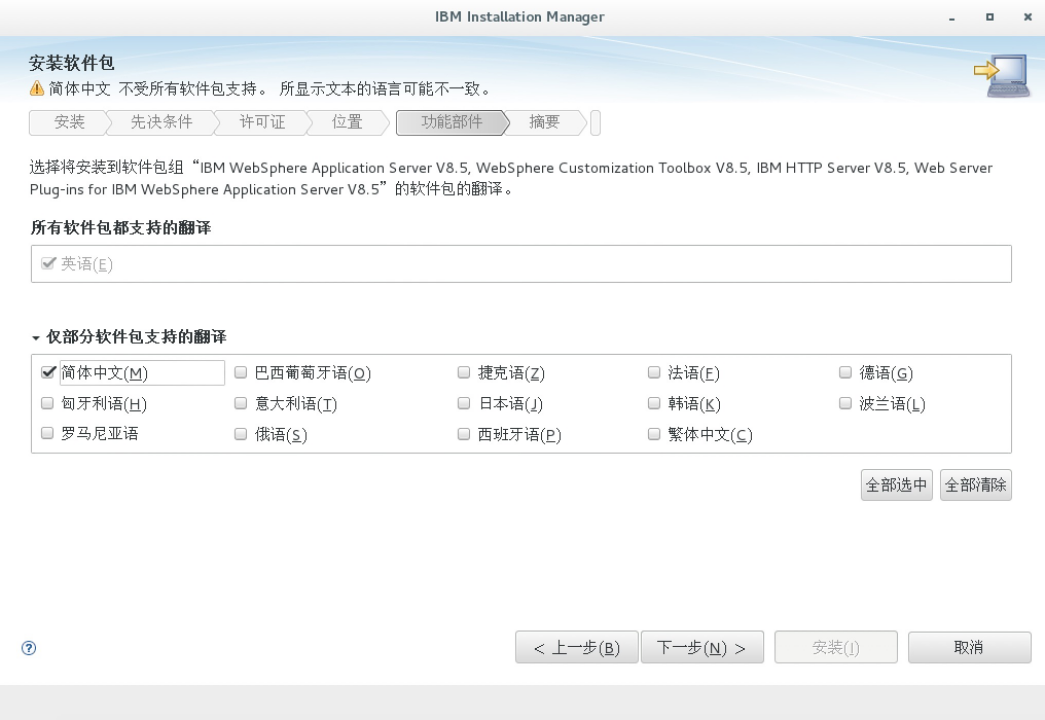This screenshot has height=720, width=1045.
Task: Click the disabled 英语(E) checkbox
Action: [x=47, y=263]
